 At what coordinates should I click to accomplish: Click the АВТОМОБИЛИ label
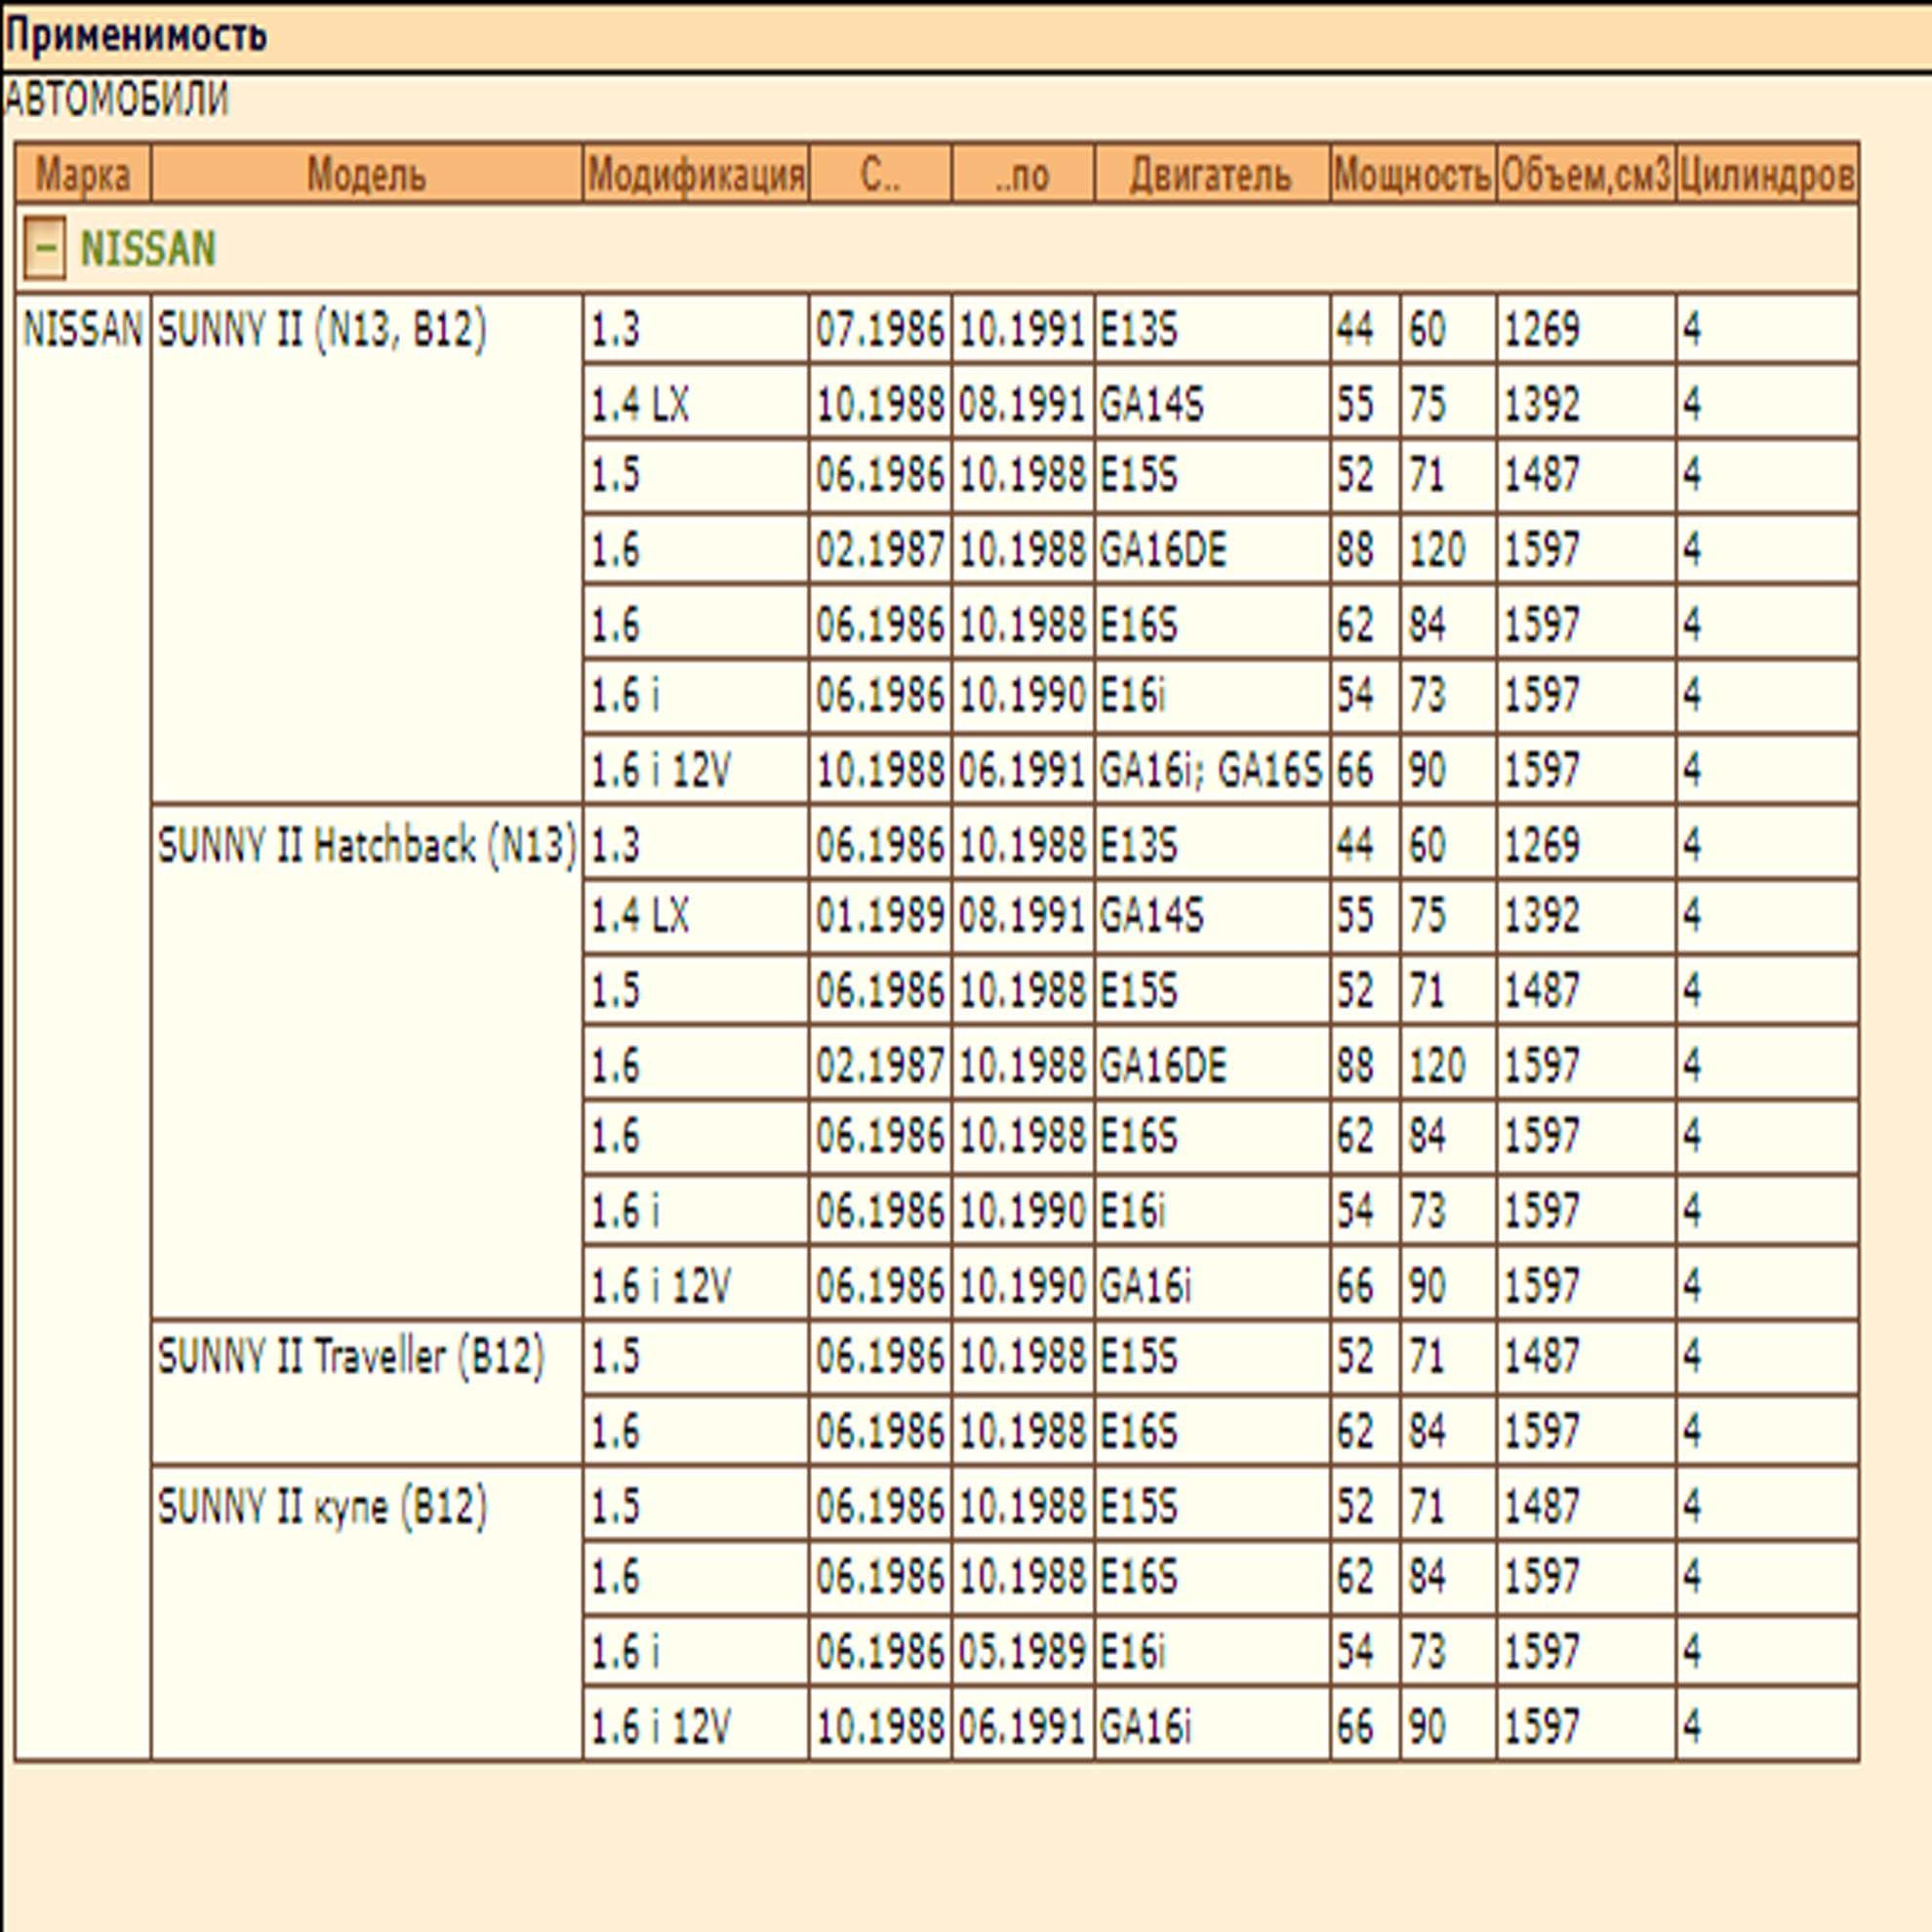click(x=116, y=99)
